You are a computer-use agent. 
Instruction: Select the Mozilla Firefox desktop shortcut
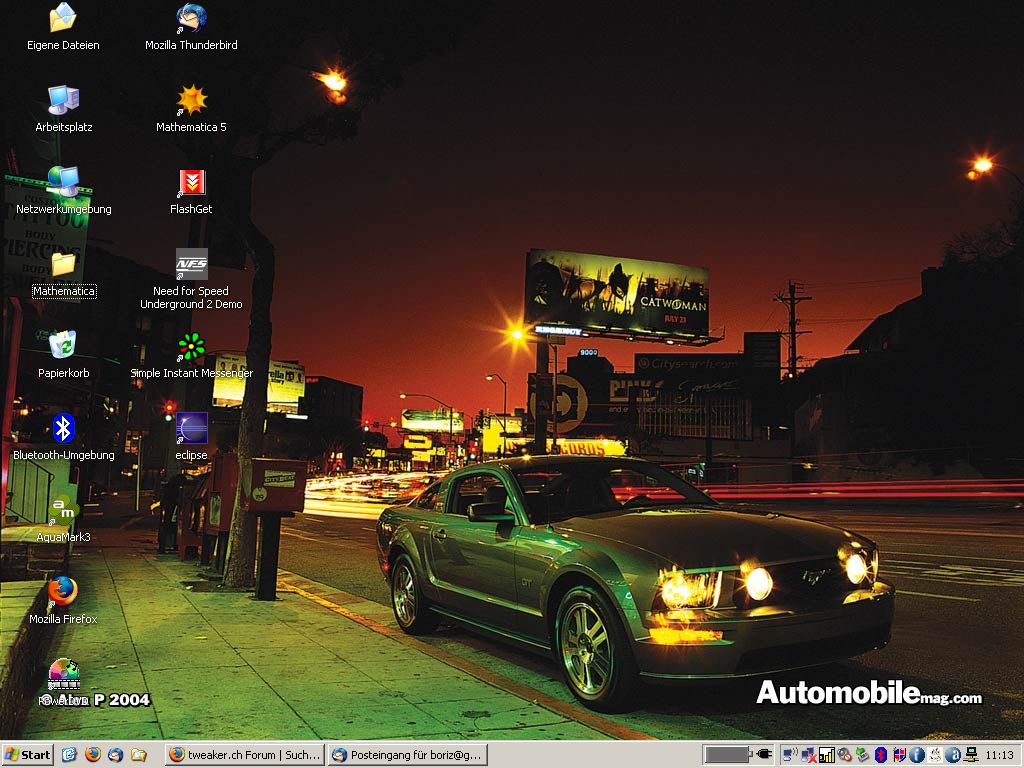click(x=63, y=601)
